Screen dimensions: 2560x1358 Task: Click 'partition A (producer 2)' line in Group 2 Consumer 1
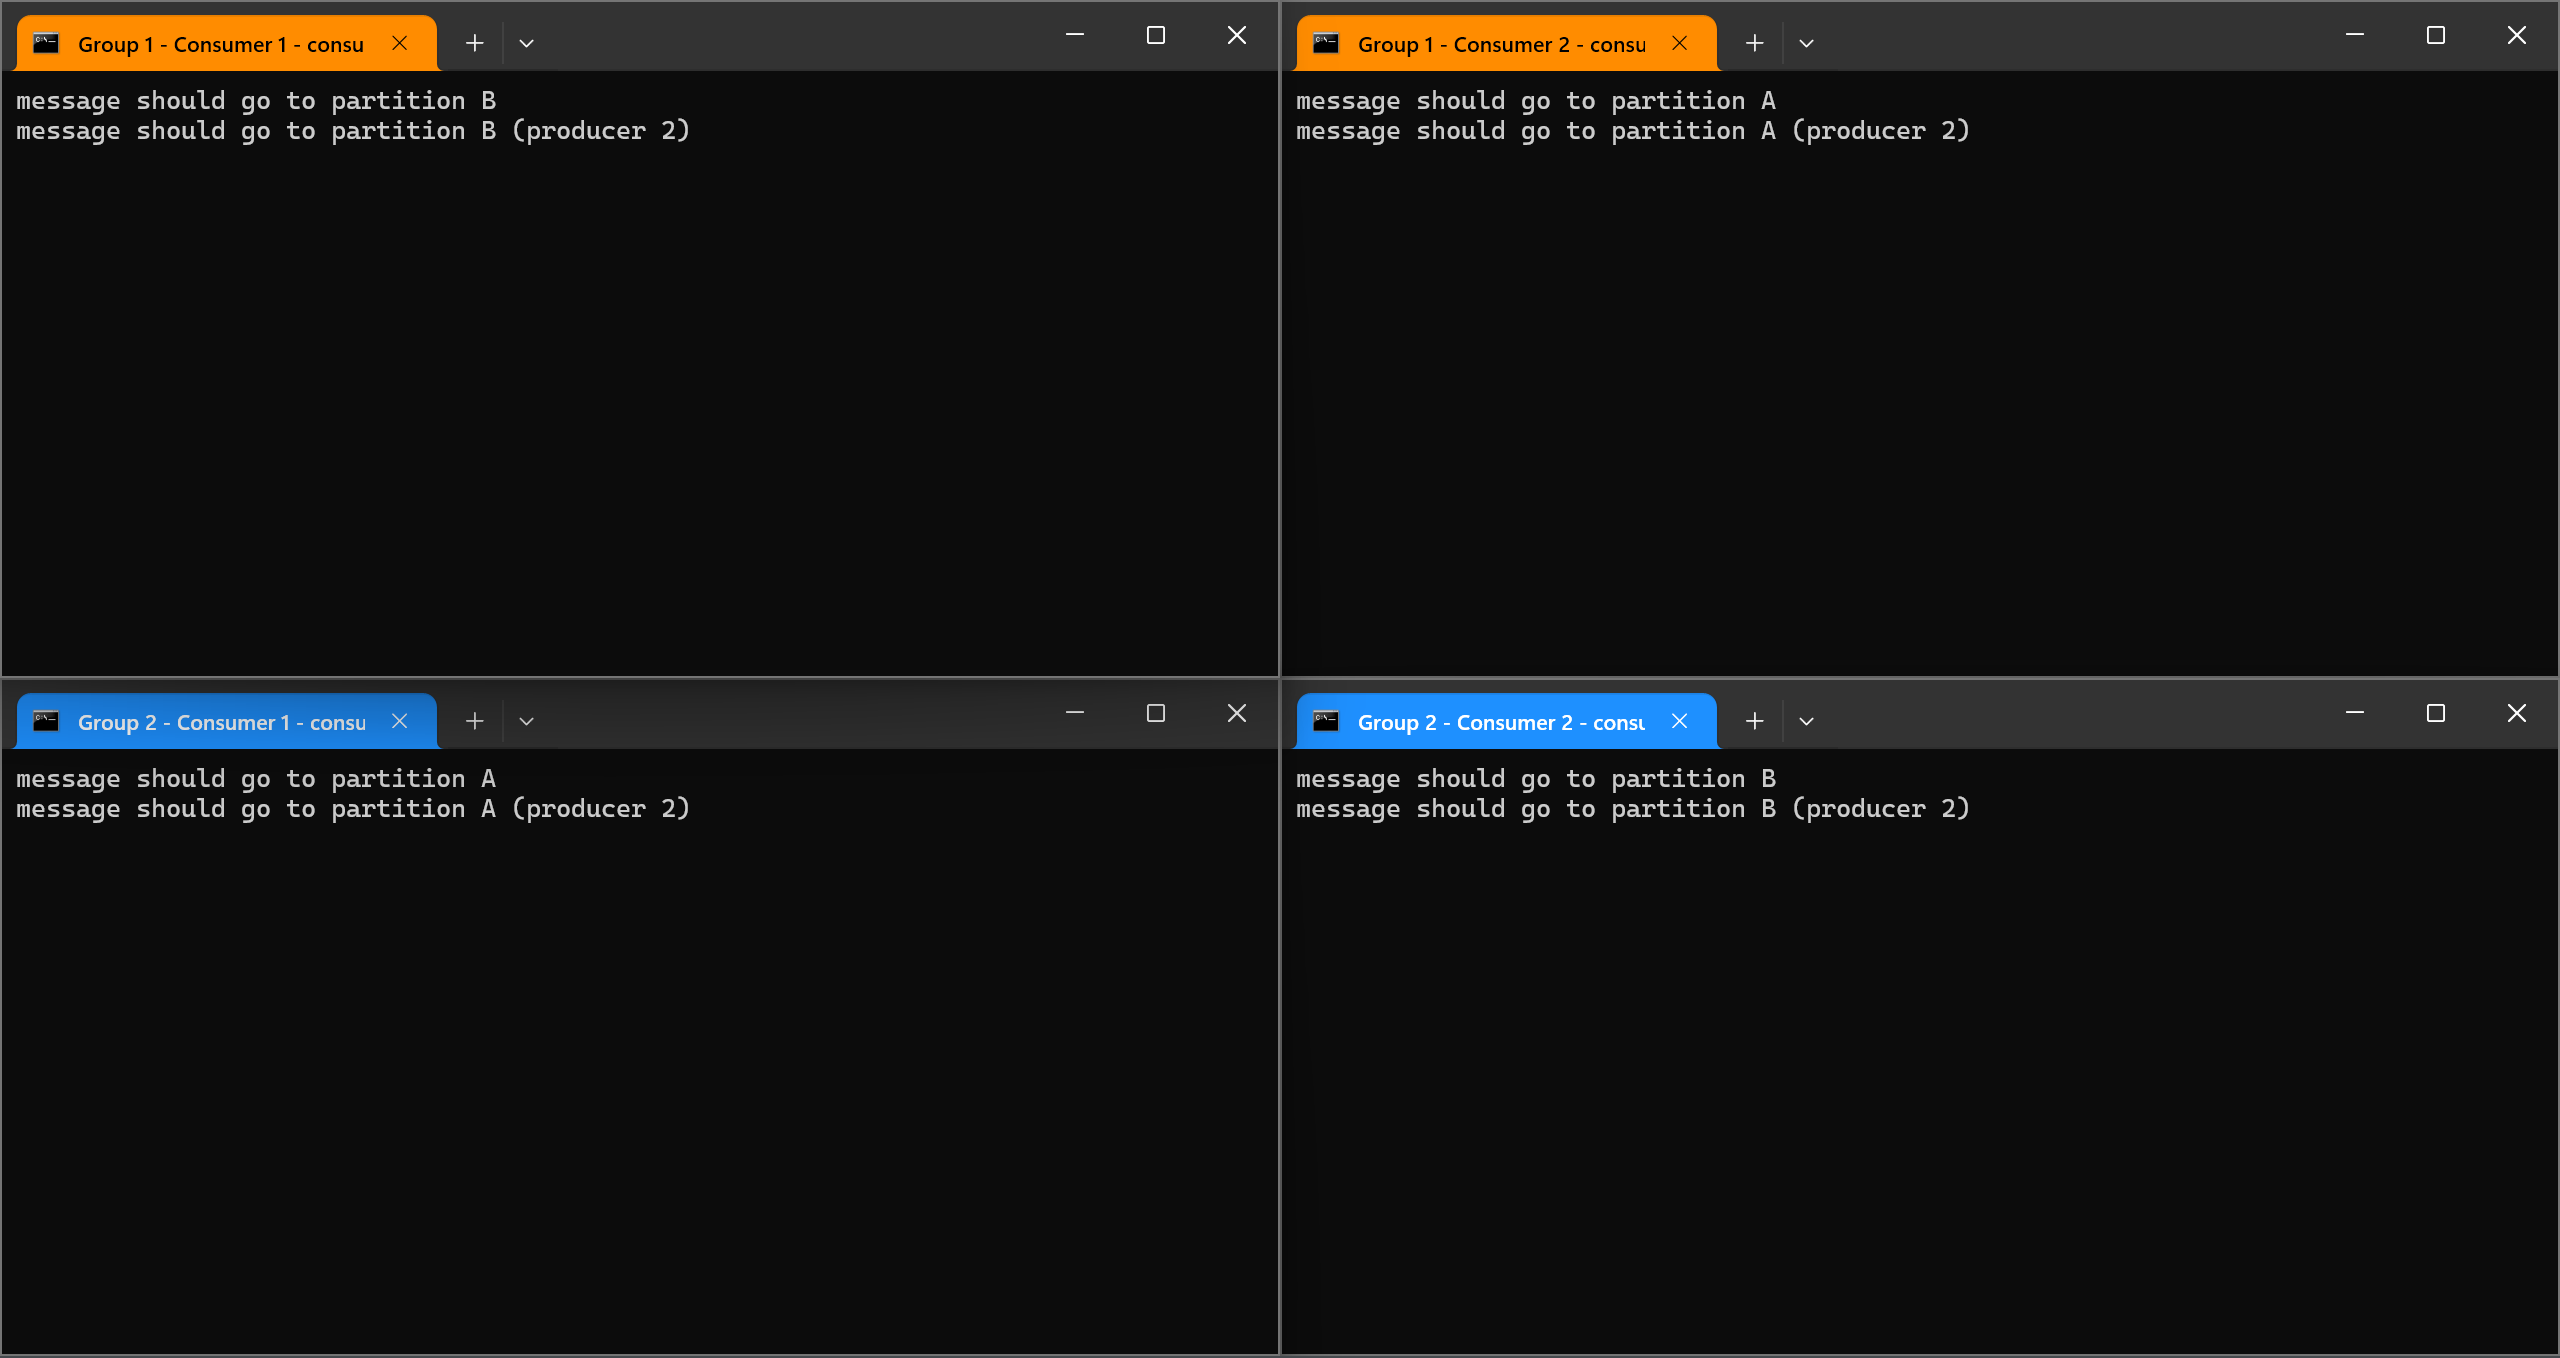pos(353,809)
